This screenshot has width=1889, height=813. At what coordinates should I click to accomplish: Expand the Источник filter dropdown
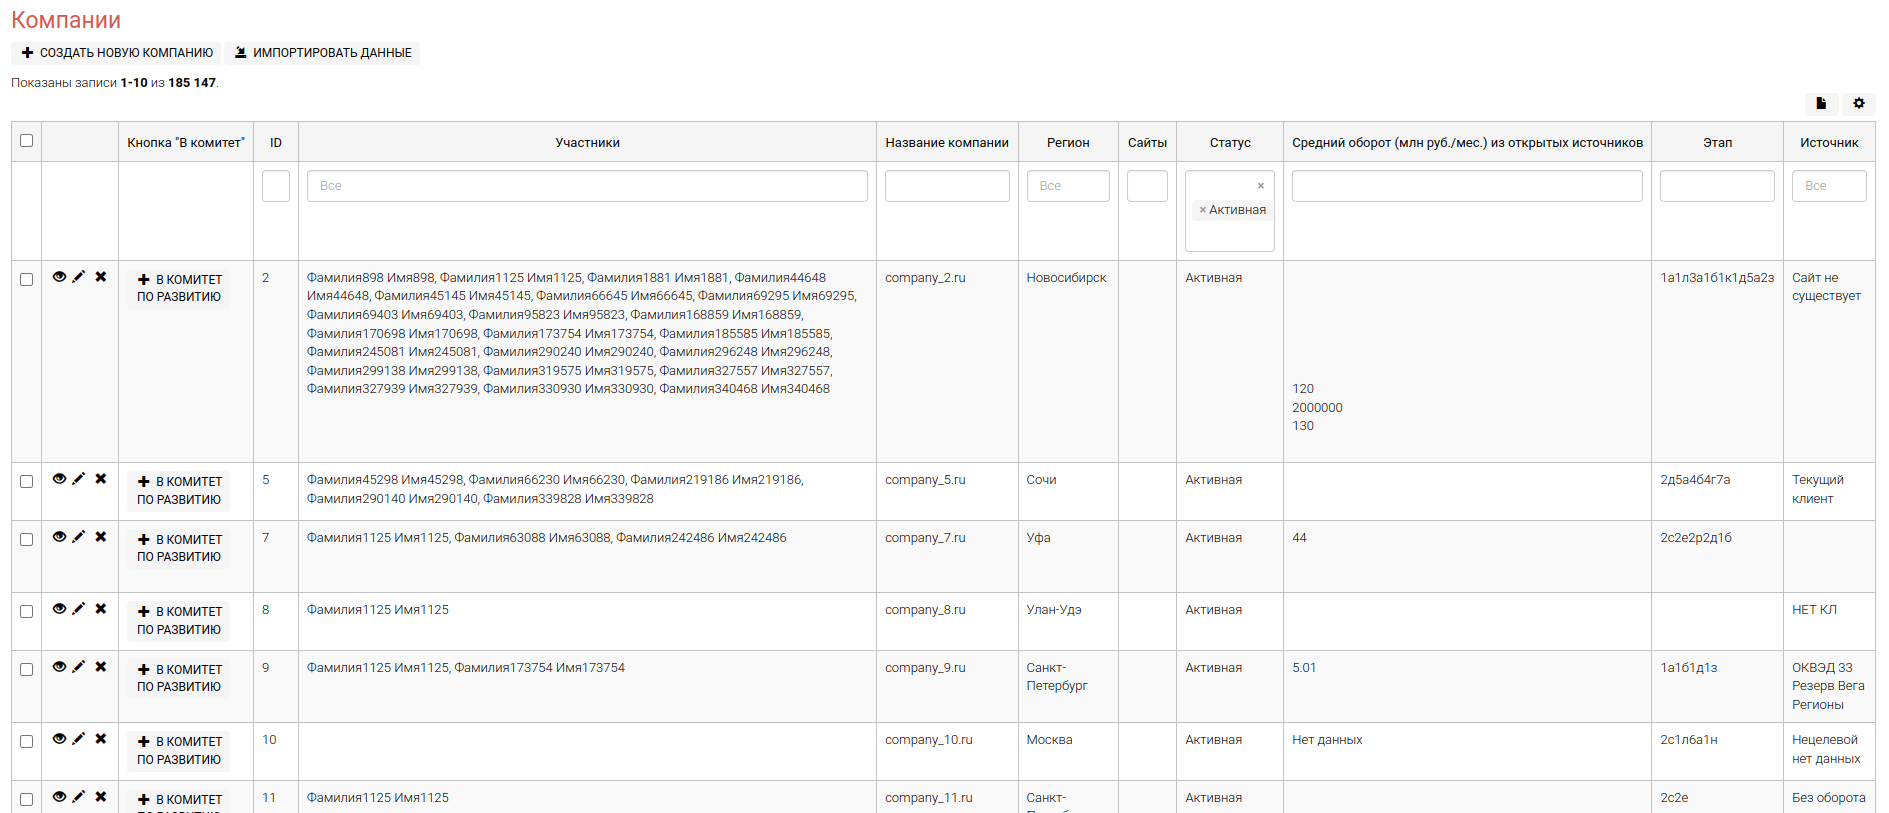[x=1828, y=186]
